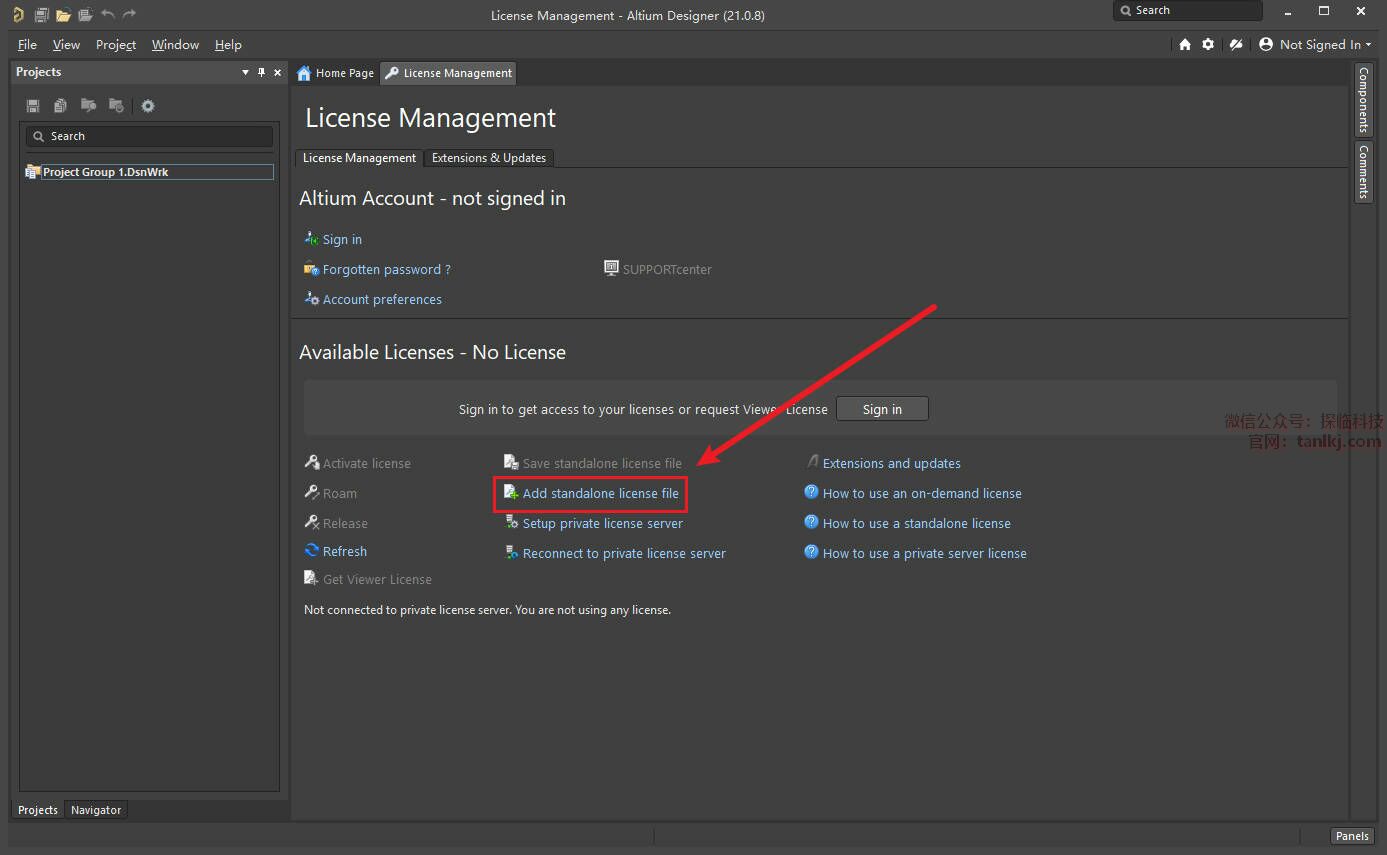Click the Sign in link under Altium Account
Screen dimensions: 1387x855
[x=342, y=240]
